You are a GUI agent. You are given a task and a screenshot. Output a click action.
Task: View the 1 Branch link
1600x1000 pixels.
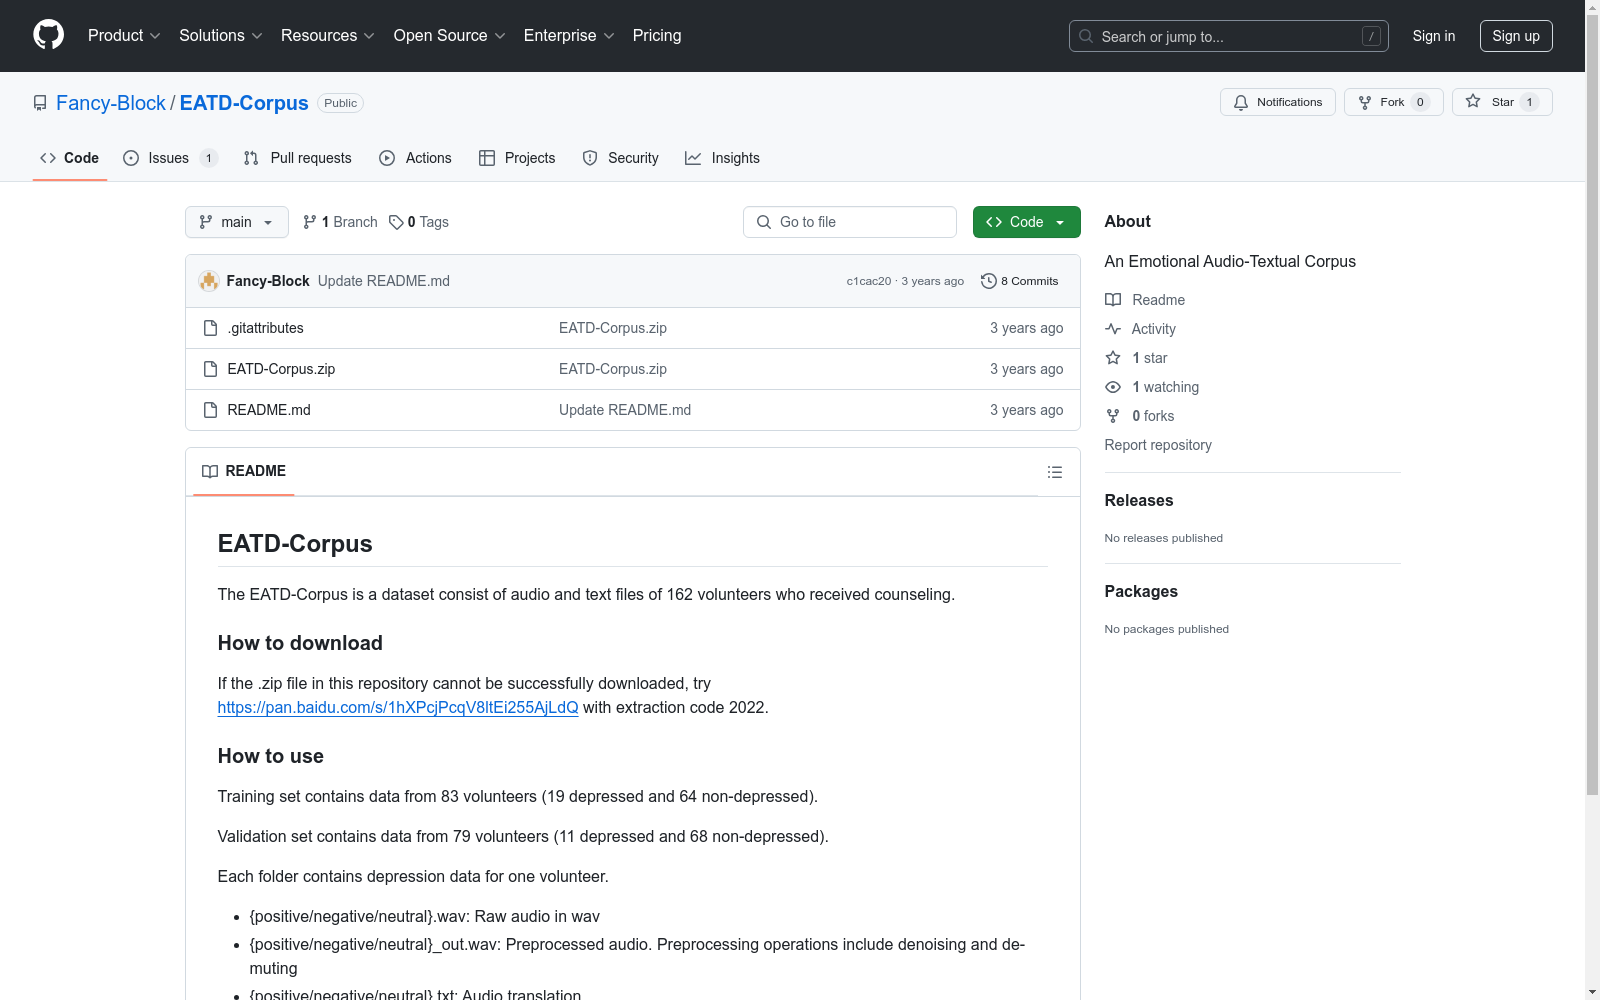click(340, 222)
